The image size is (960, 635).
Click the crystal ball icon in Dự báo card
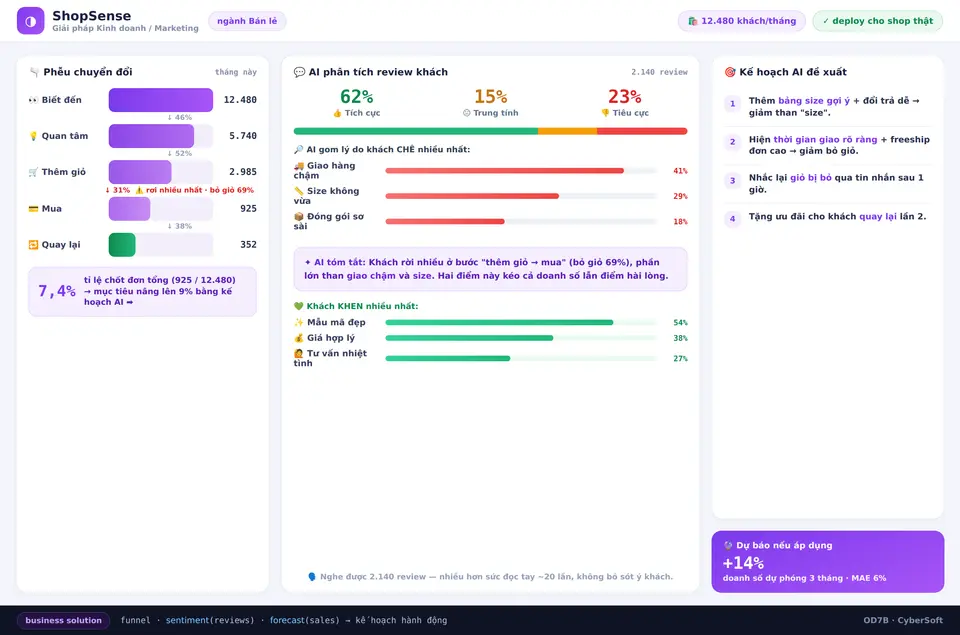(728, 546)
